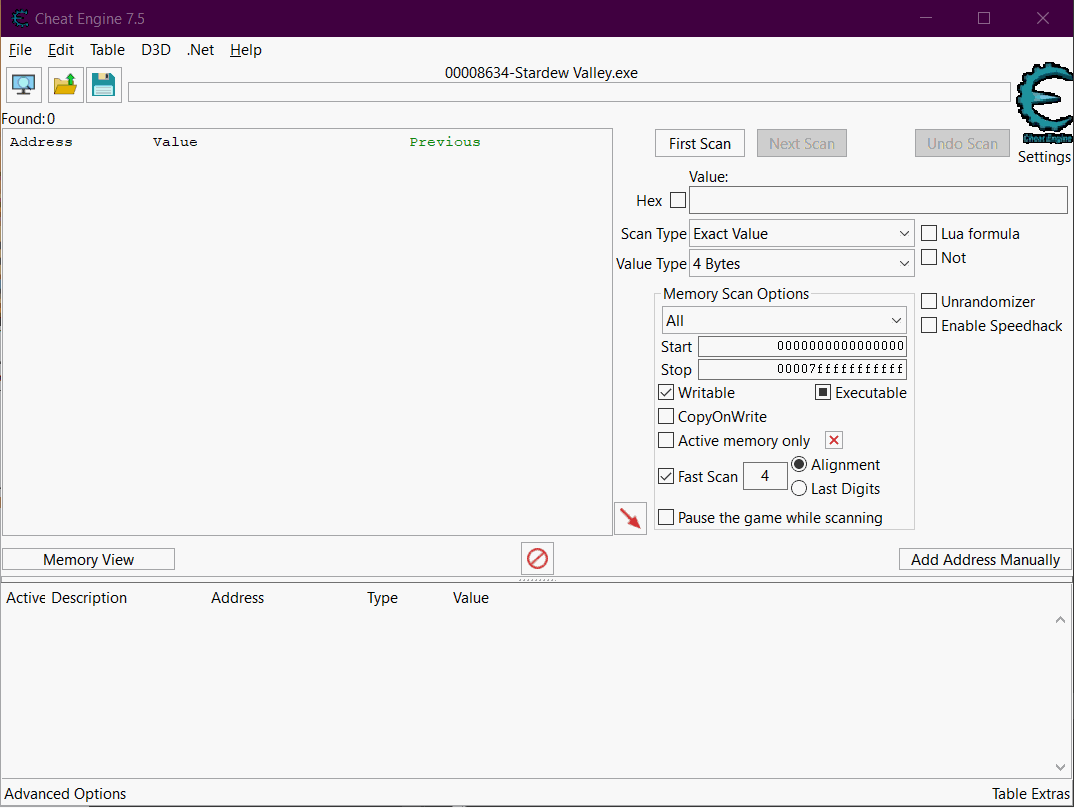The width and height of the screenshot is (1074, 808).
Task: Click the Value column header in results
Action: point(175,142)
